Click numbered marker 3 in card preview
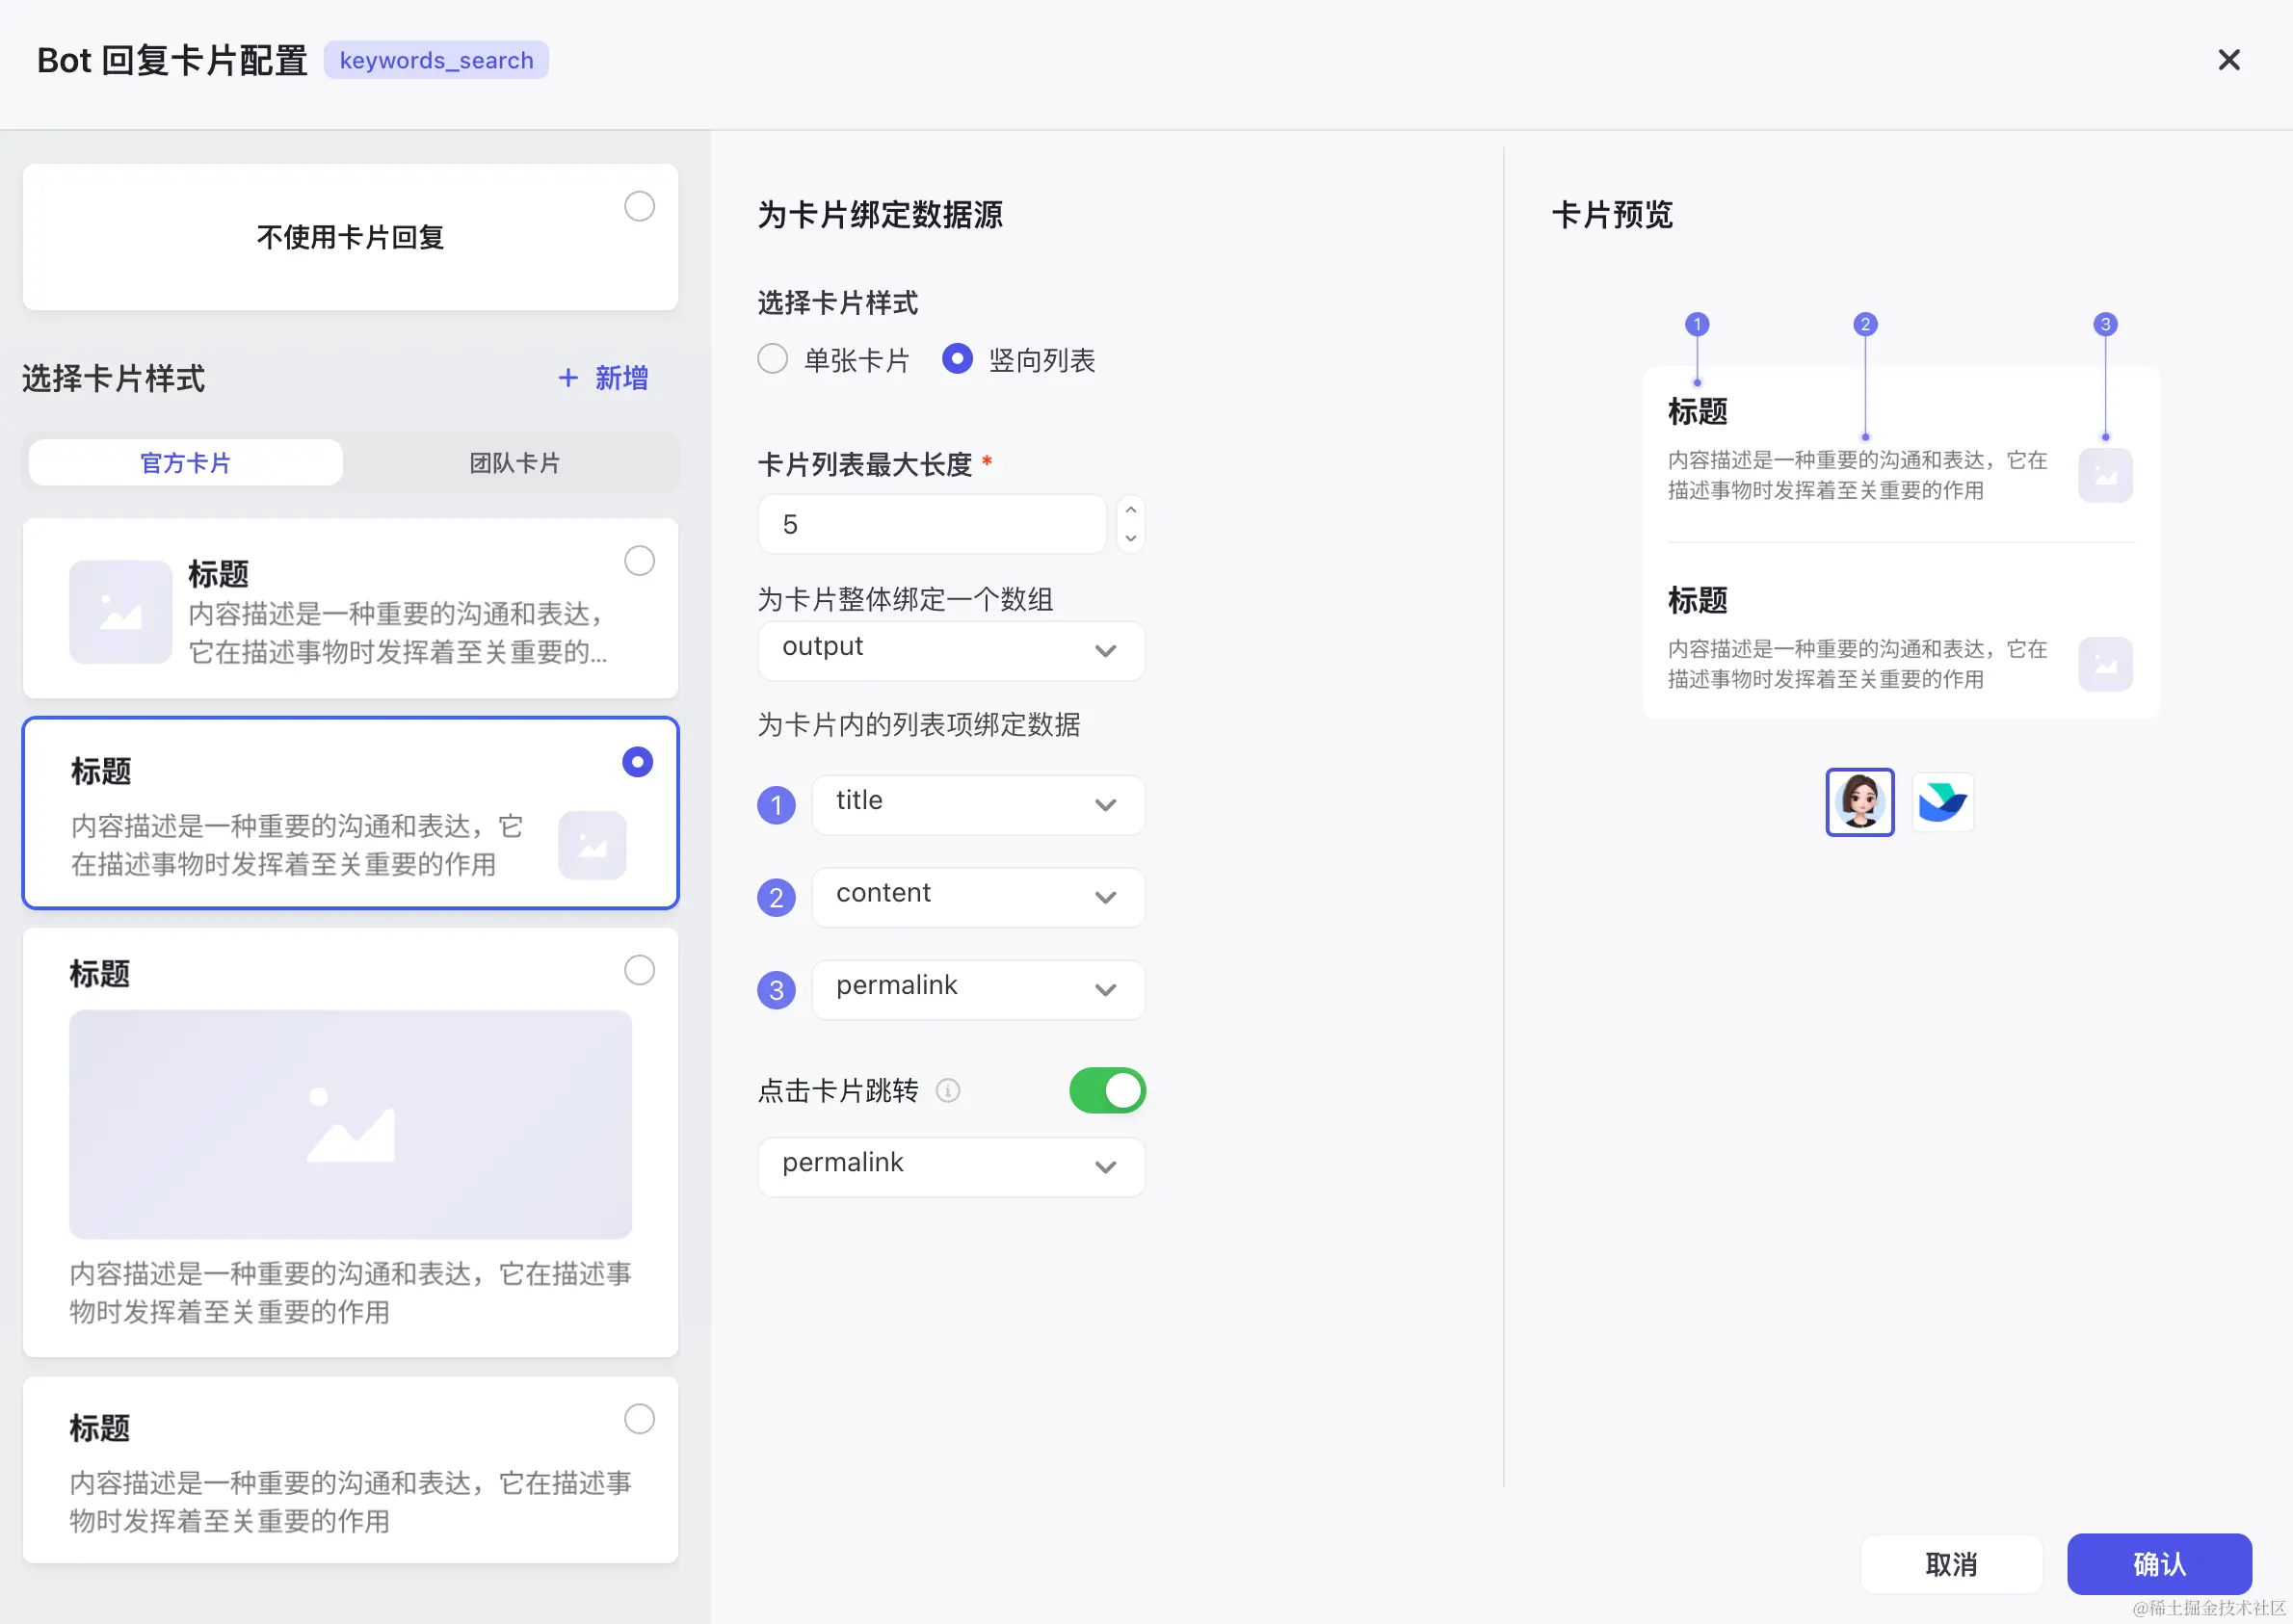The image size is (2293, 1624). (x=2104, y=324)
